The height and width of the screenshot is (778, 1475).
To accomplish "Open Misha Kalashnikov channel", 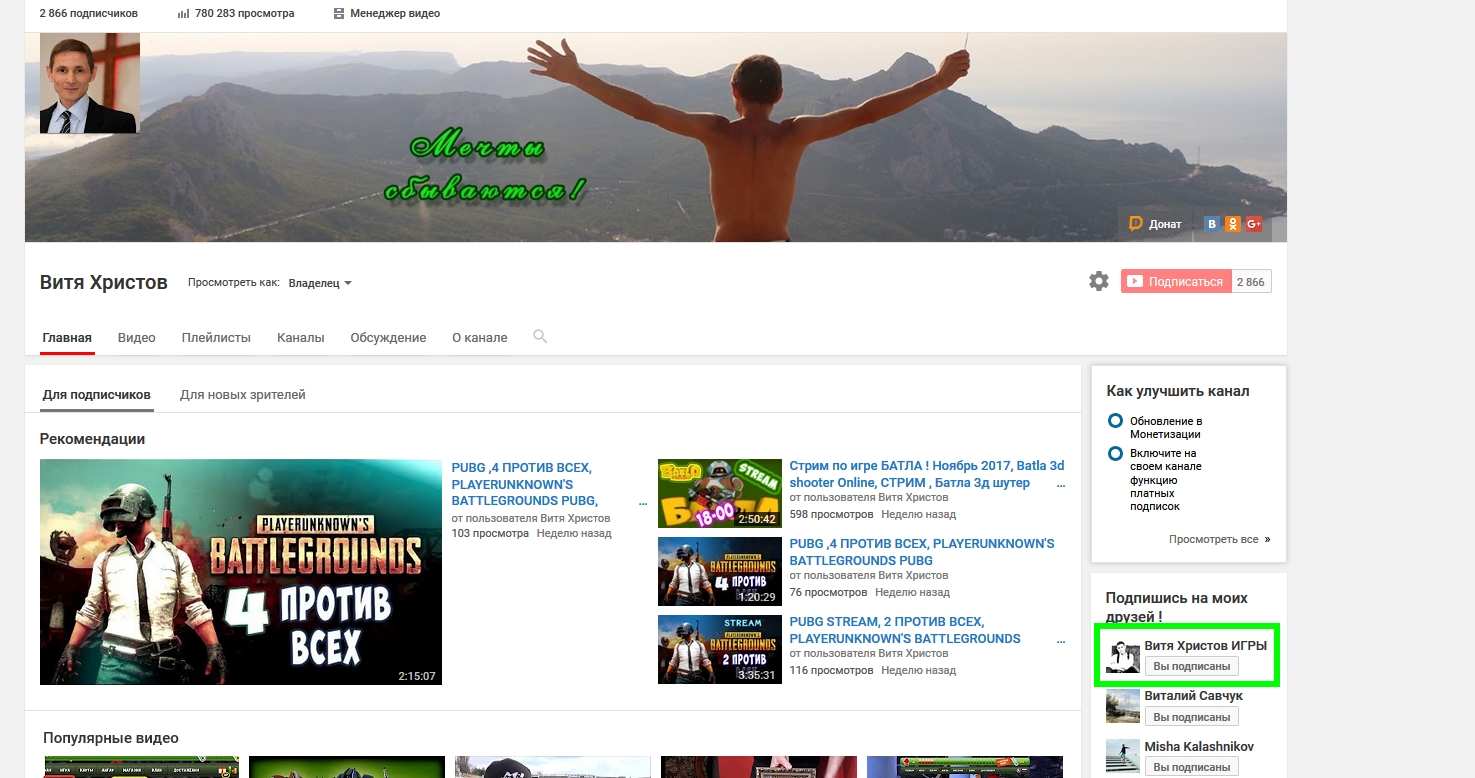I will 1199,747.
